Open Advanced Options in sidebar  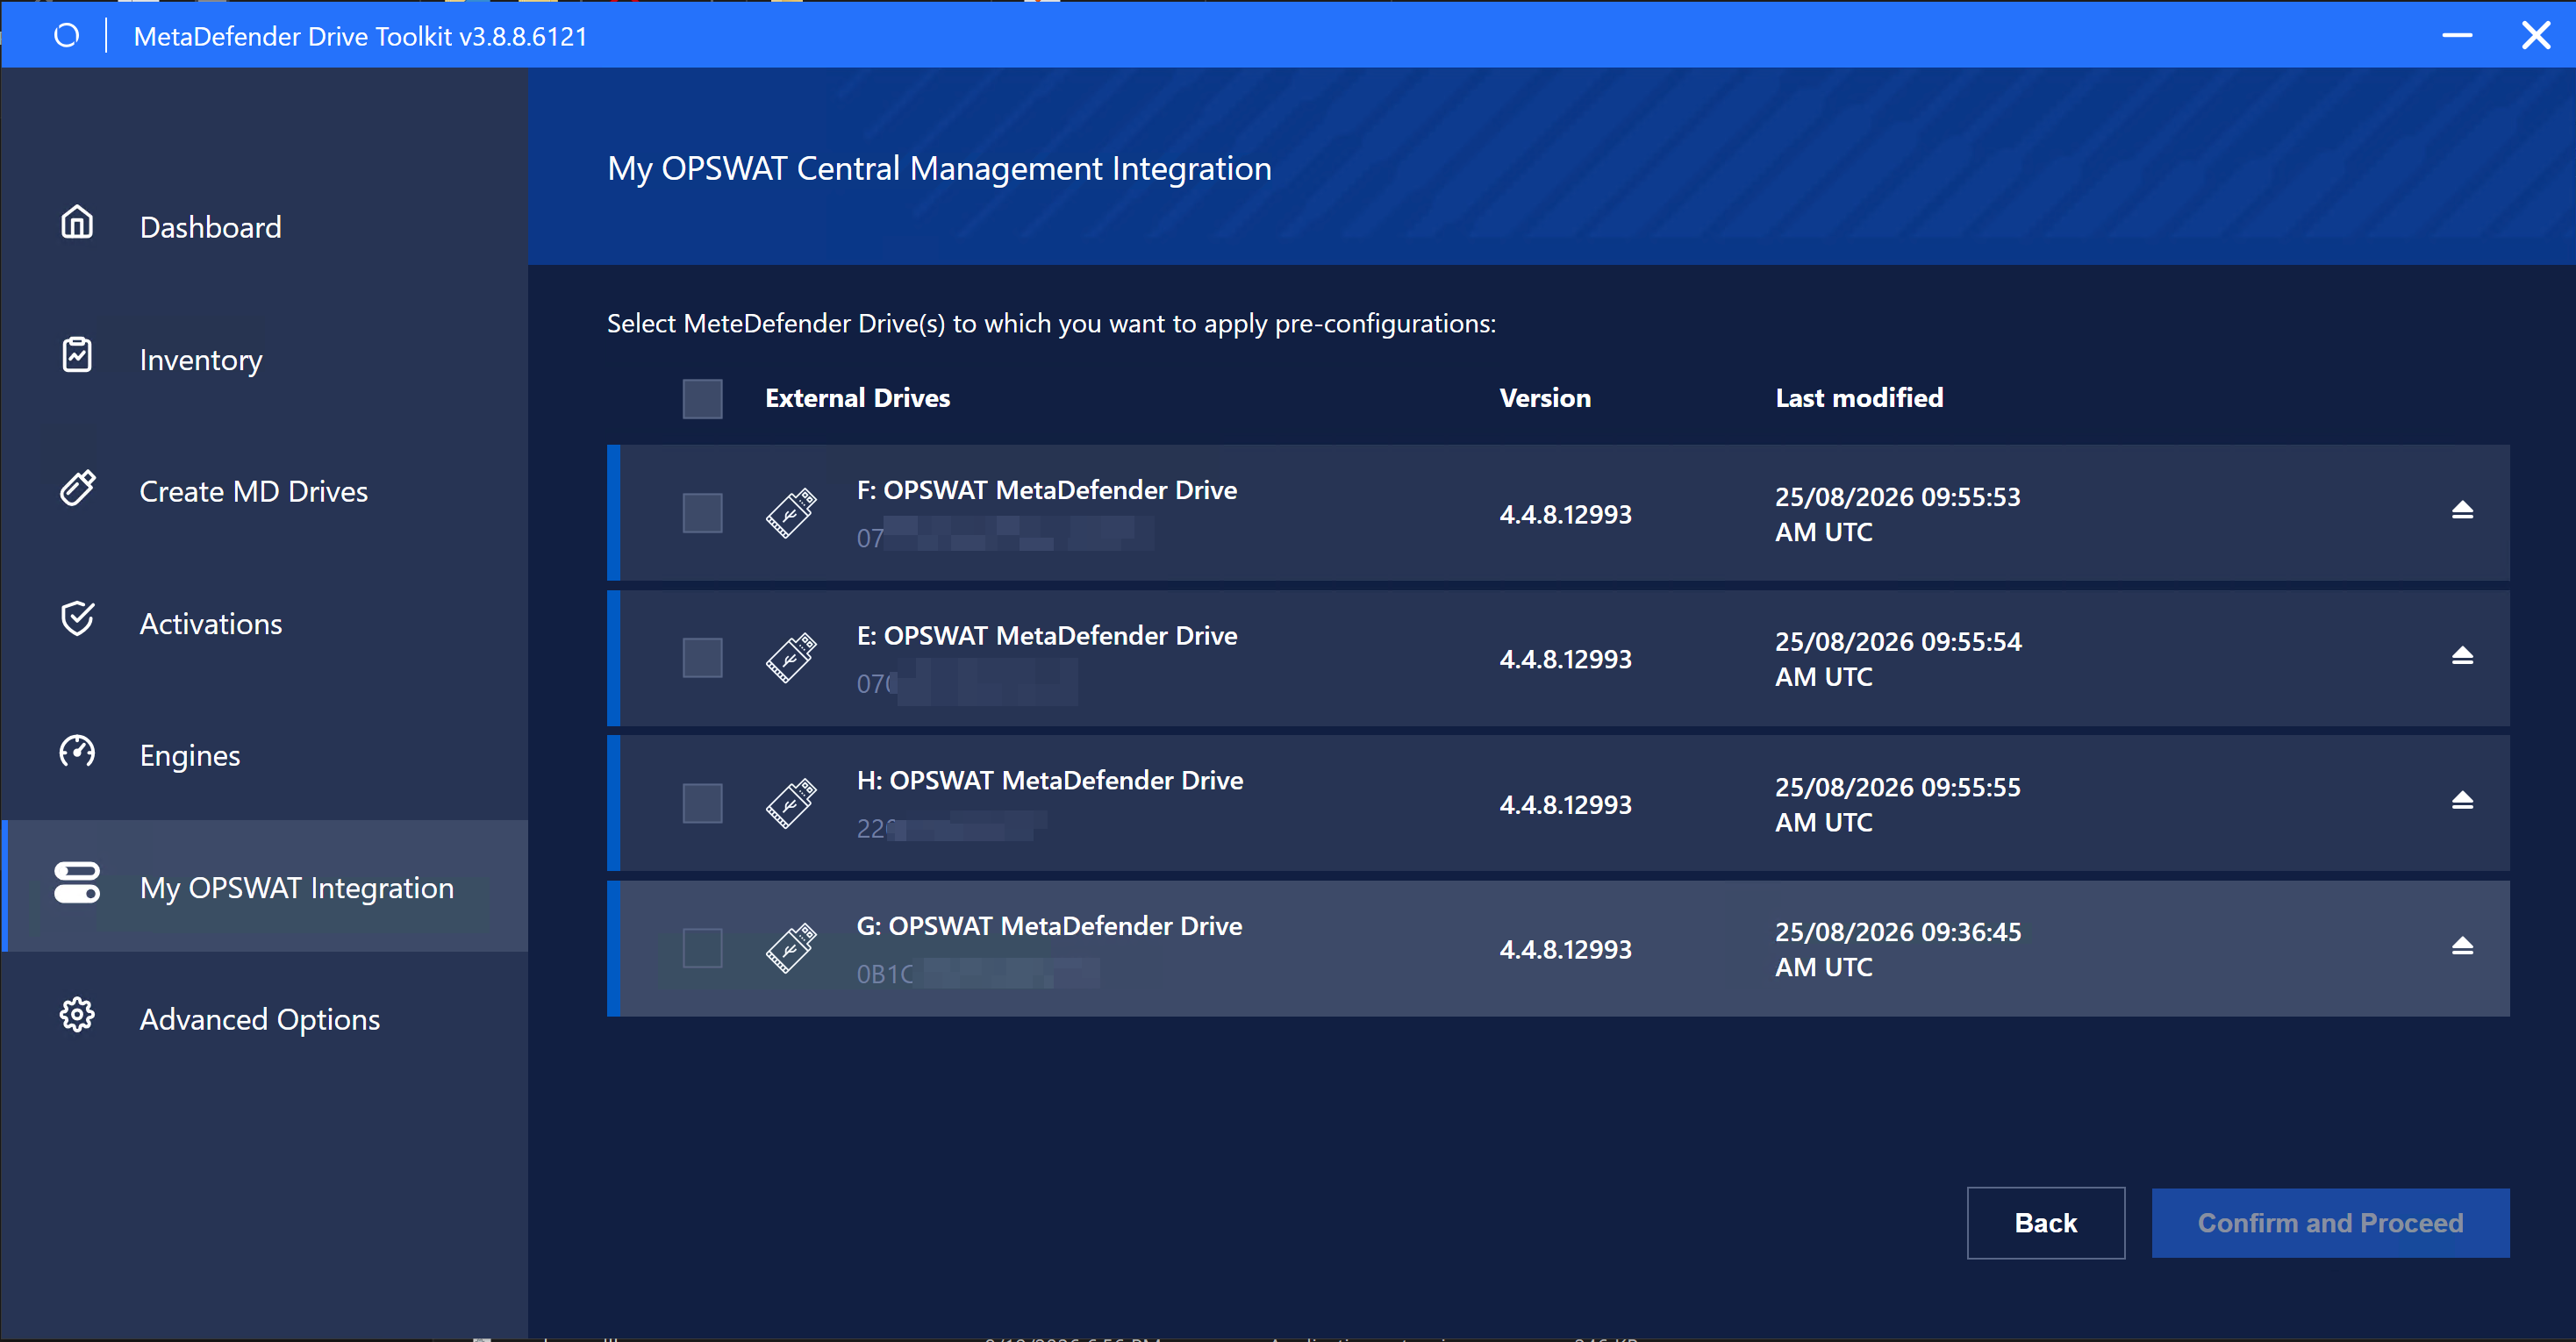point(265,1019)
